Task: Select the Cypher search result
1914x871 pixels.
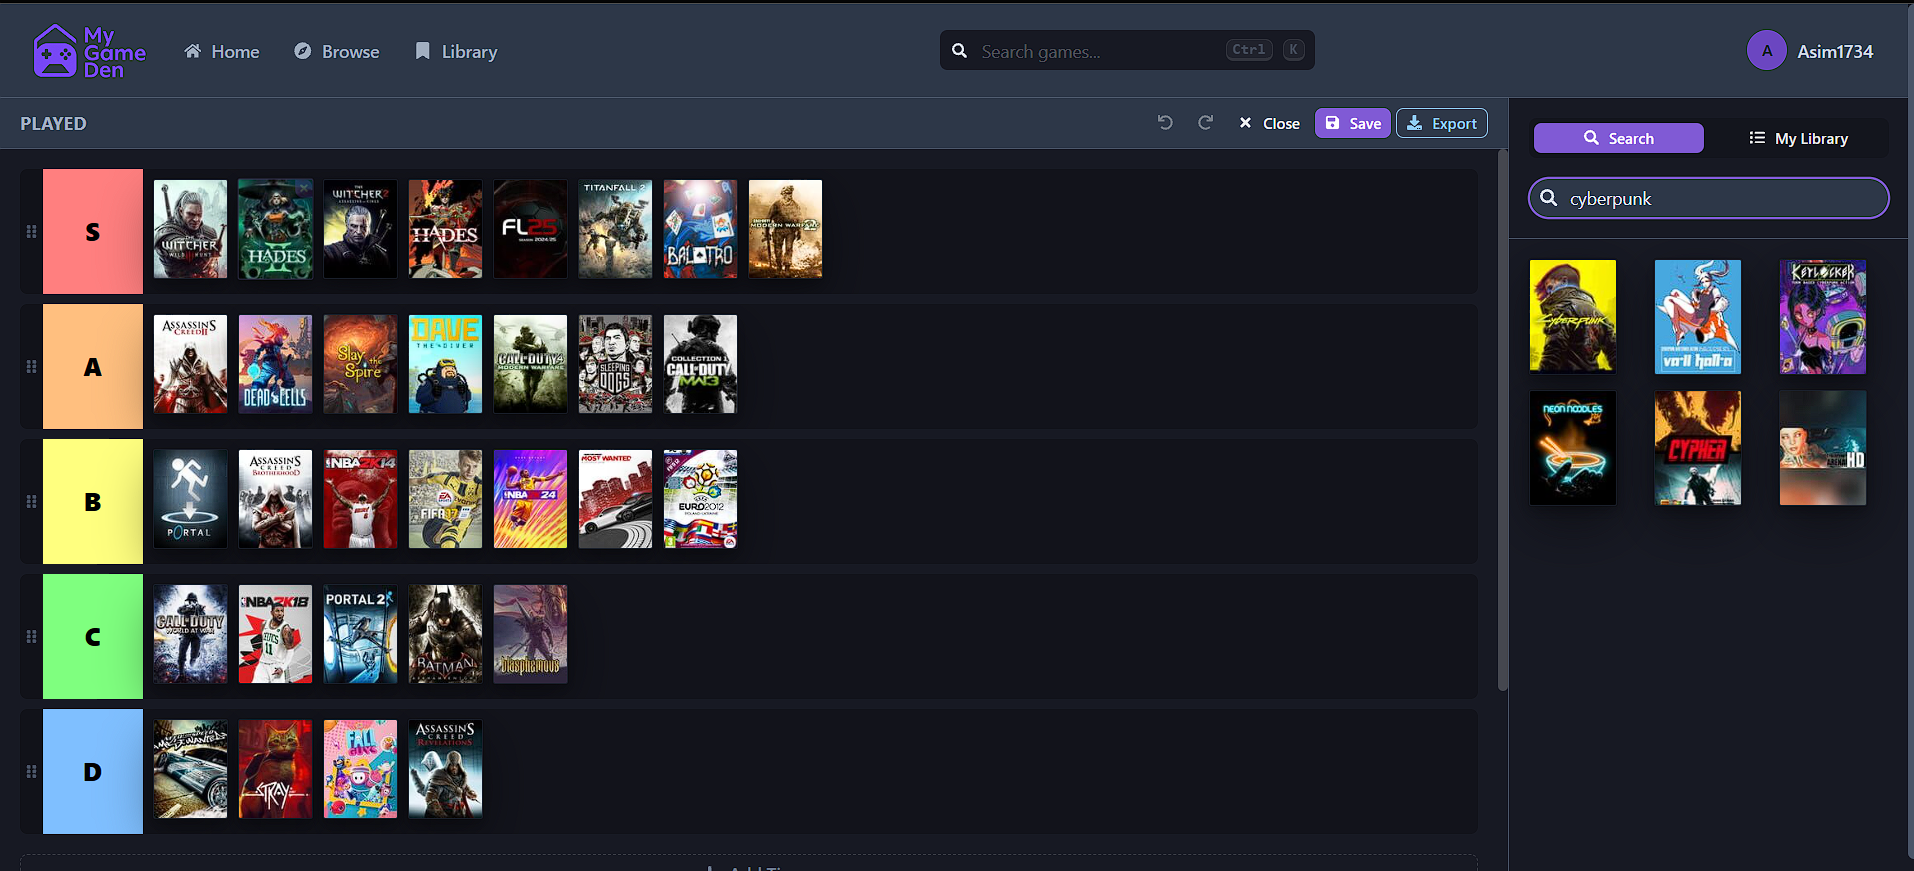Action: click(x=1697, y=447)
